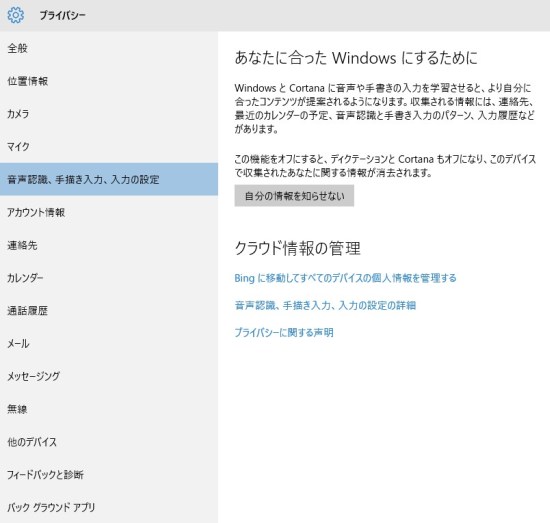Screen dimensions: 550x523
Task: Open the Bing personal info management link
Action: (346, 278)
